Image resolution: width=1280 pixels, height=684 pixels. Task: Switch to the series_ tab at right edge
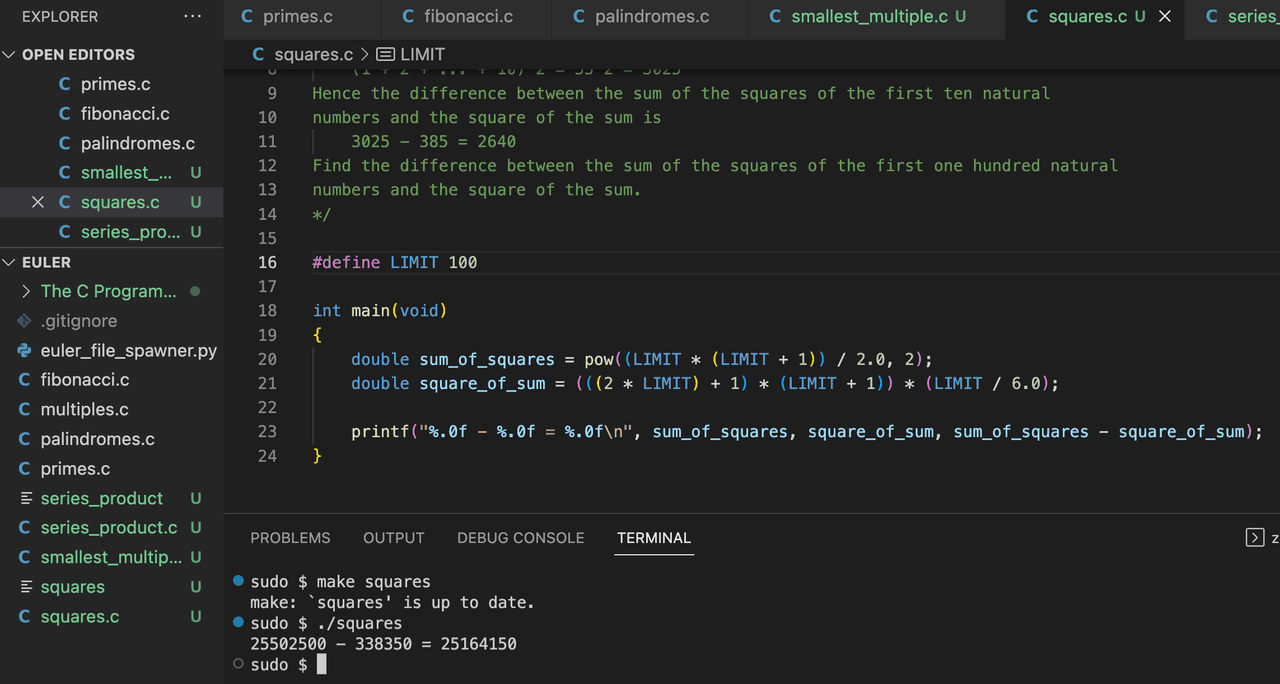click(x=1241, y=17)
